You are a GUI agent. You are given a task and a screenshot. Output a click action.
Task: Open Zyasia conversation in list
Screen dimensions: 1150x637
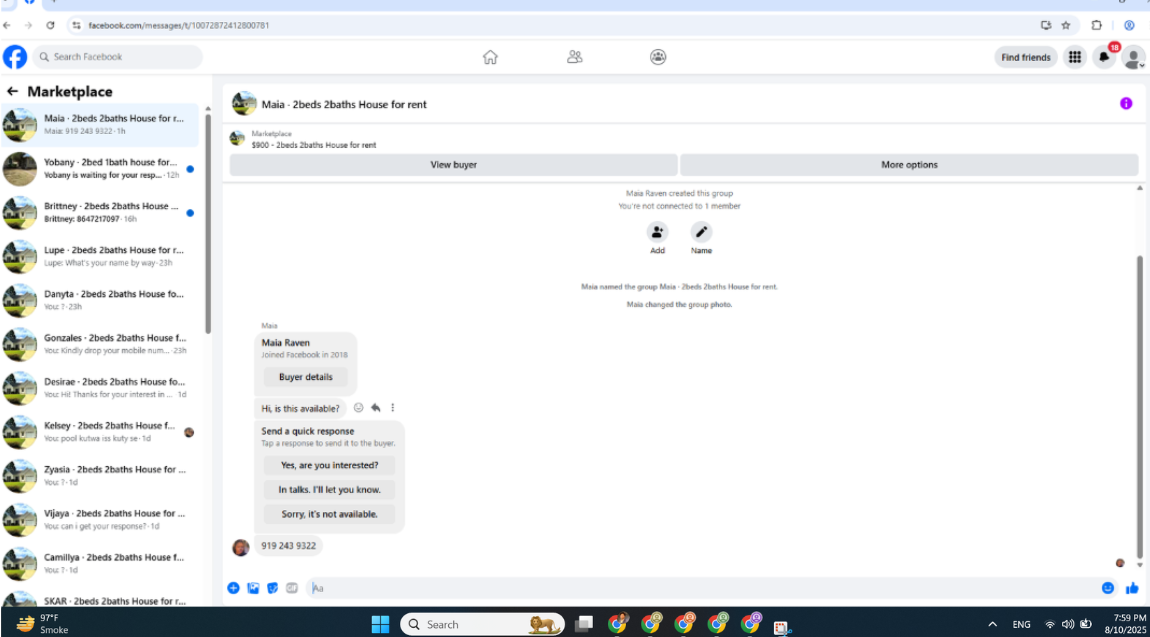tap(100, 476)
